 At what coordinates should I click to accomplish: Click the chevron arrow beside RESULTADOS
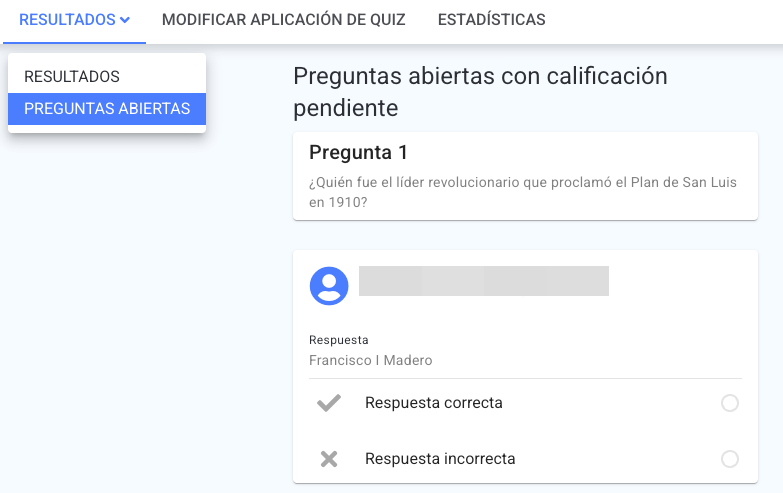coord(125,20)
